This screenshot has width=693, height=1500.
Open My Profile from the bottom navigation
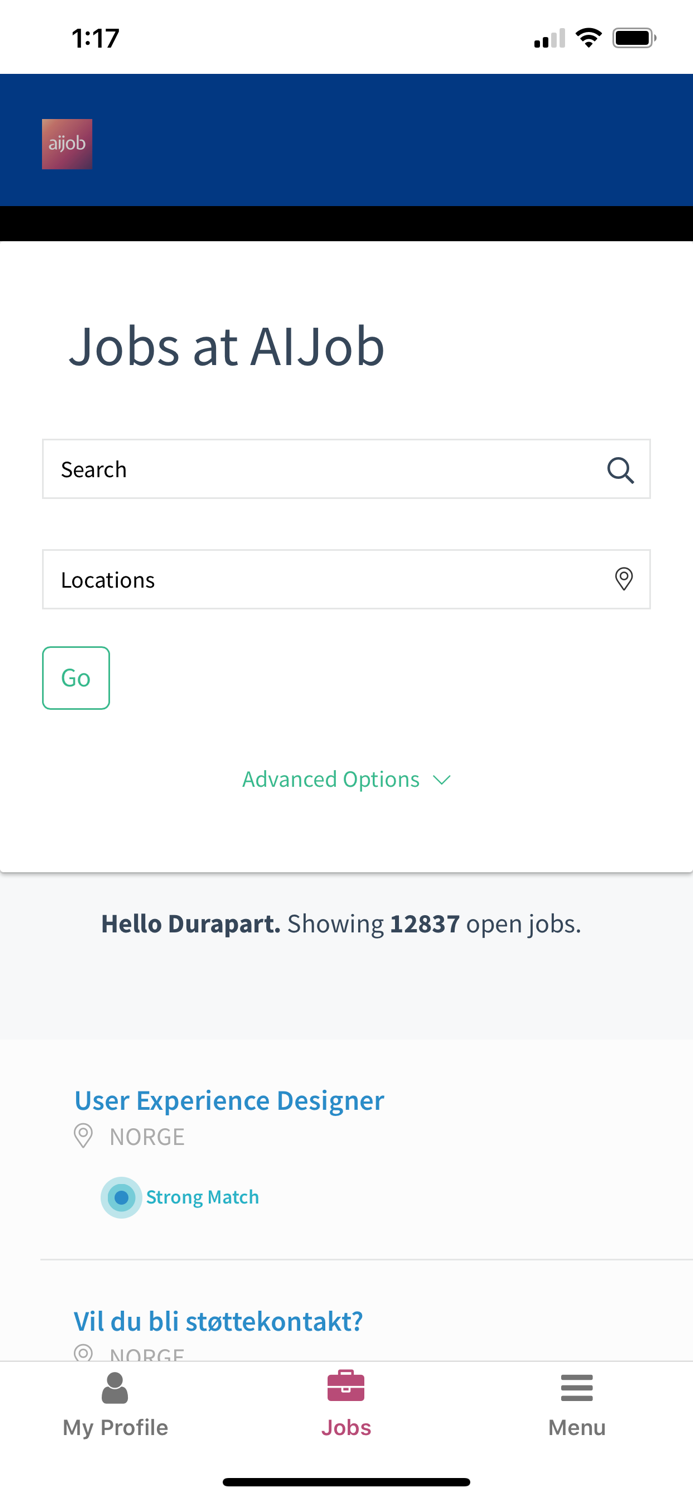click(x=115, y=1404)
